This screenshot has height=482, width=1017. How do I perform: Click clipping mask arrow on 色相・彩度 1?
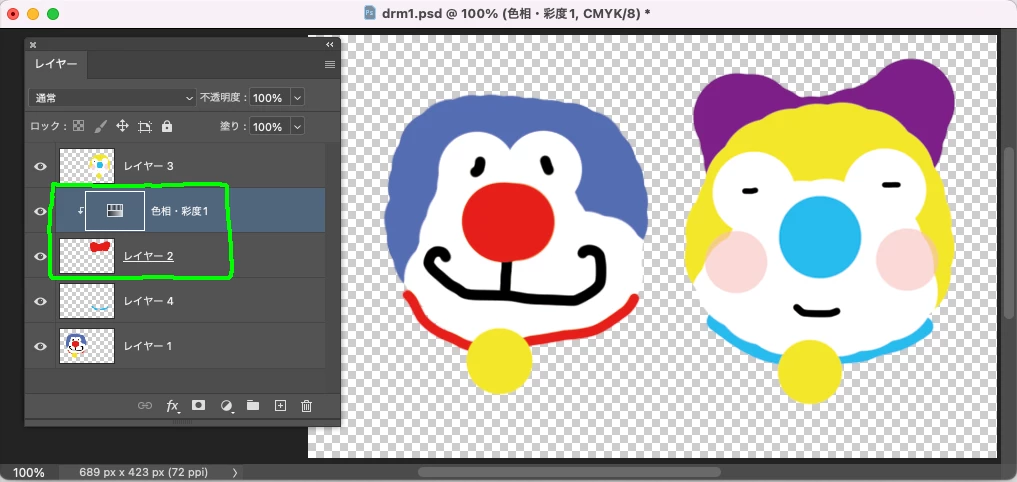coord(80,211)
